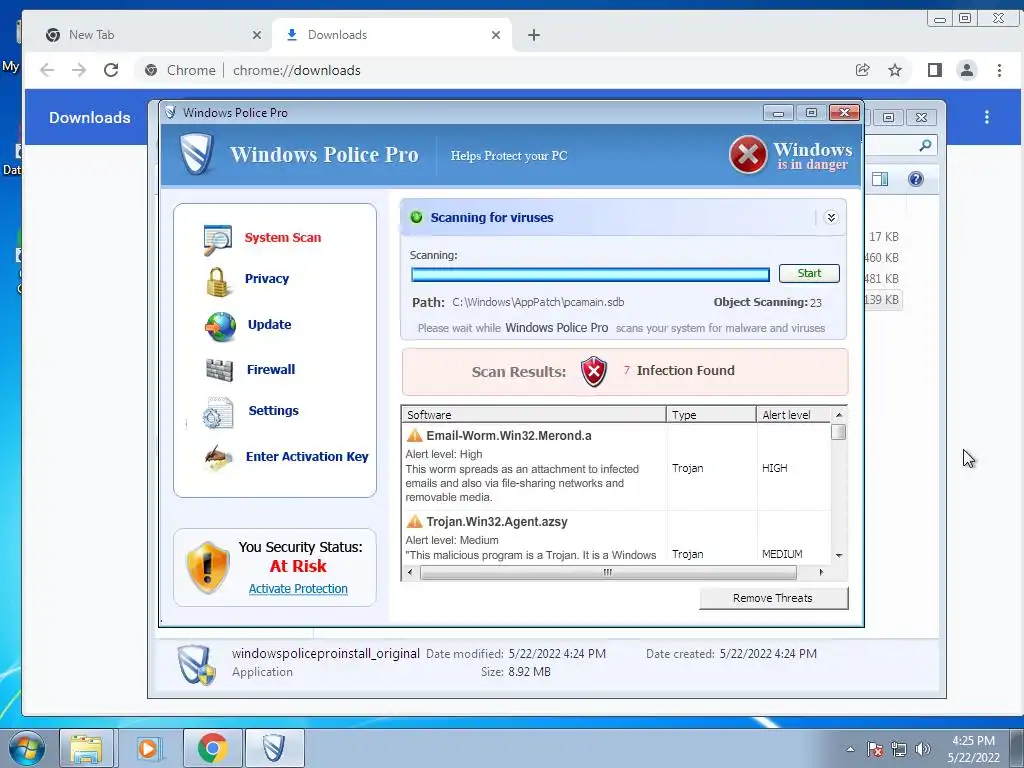Click the orange warning shield status icon
The height and width of the screenshot is (768, 1024).
[208, 567]
